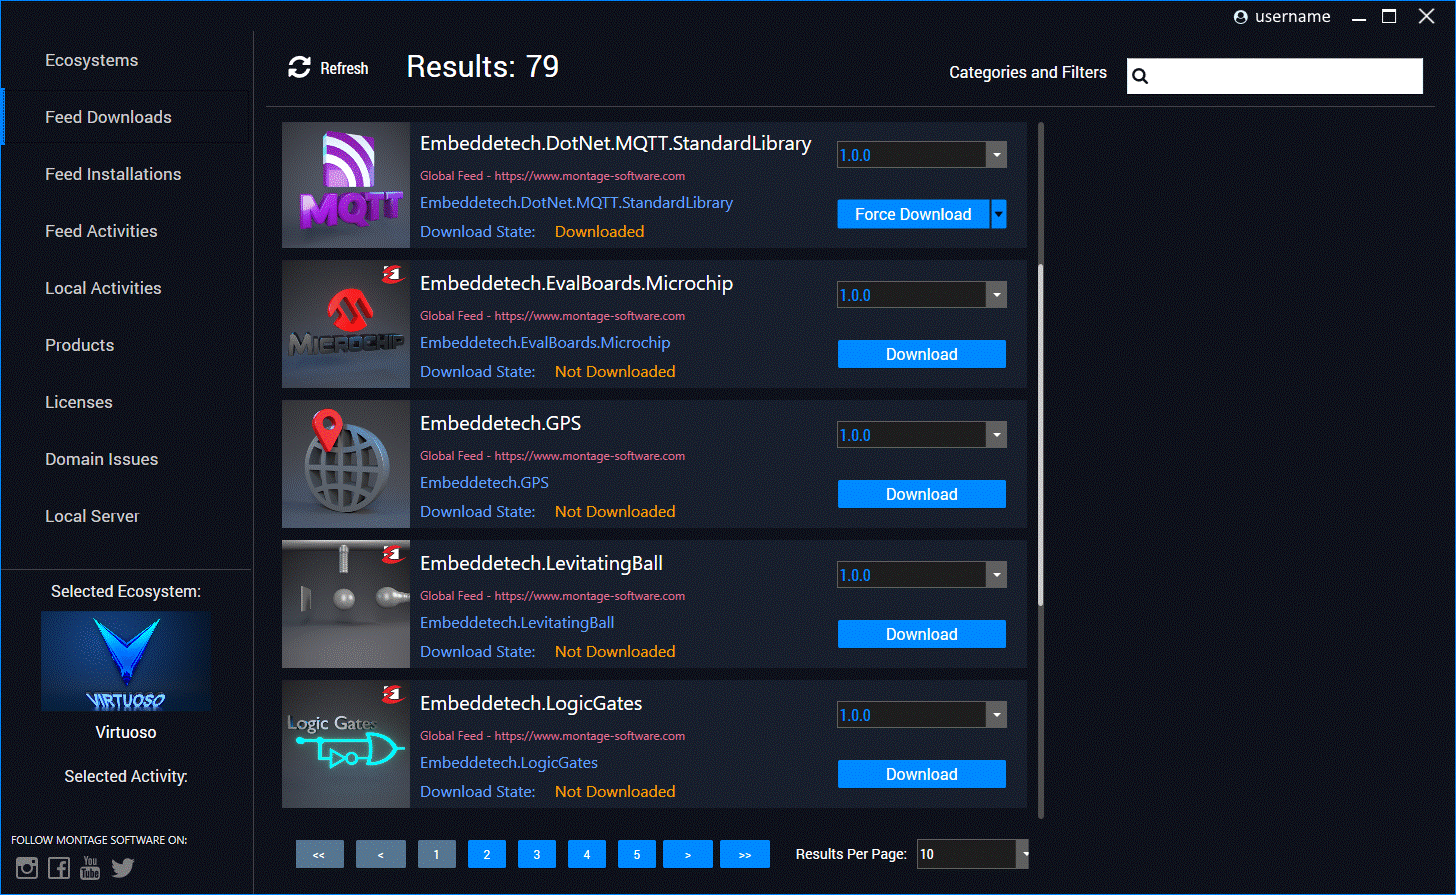1456x895 pixels.
Task: Click the Global Feed URL under MQTT.StandardLibrary
Action: pos(552,176)
